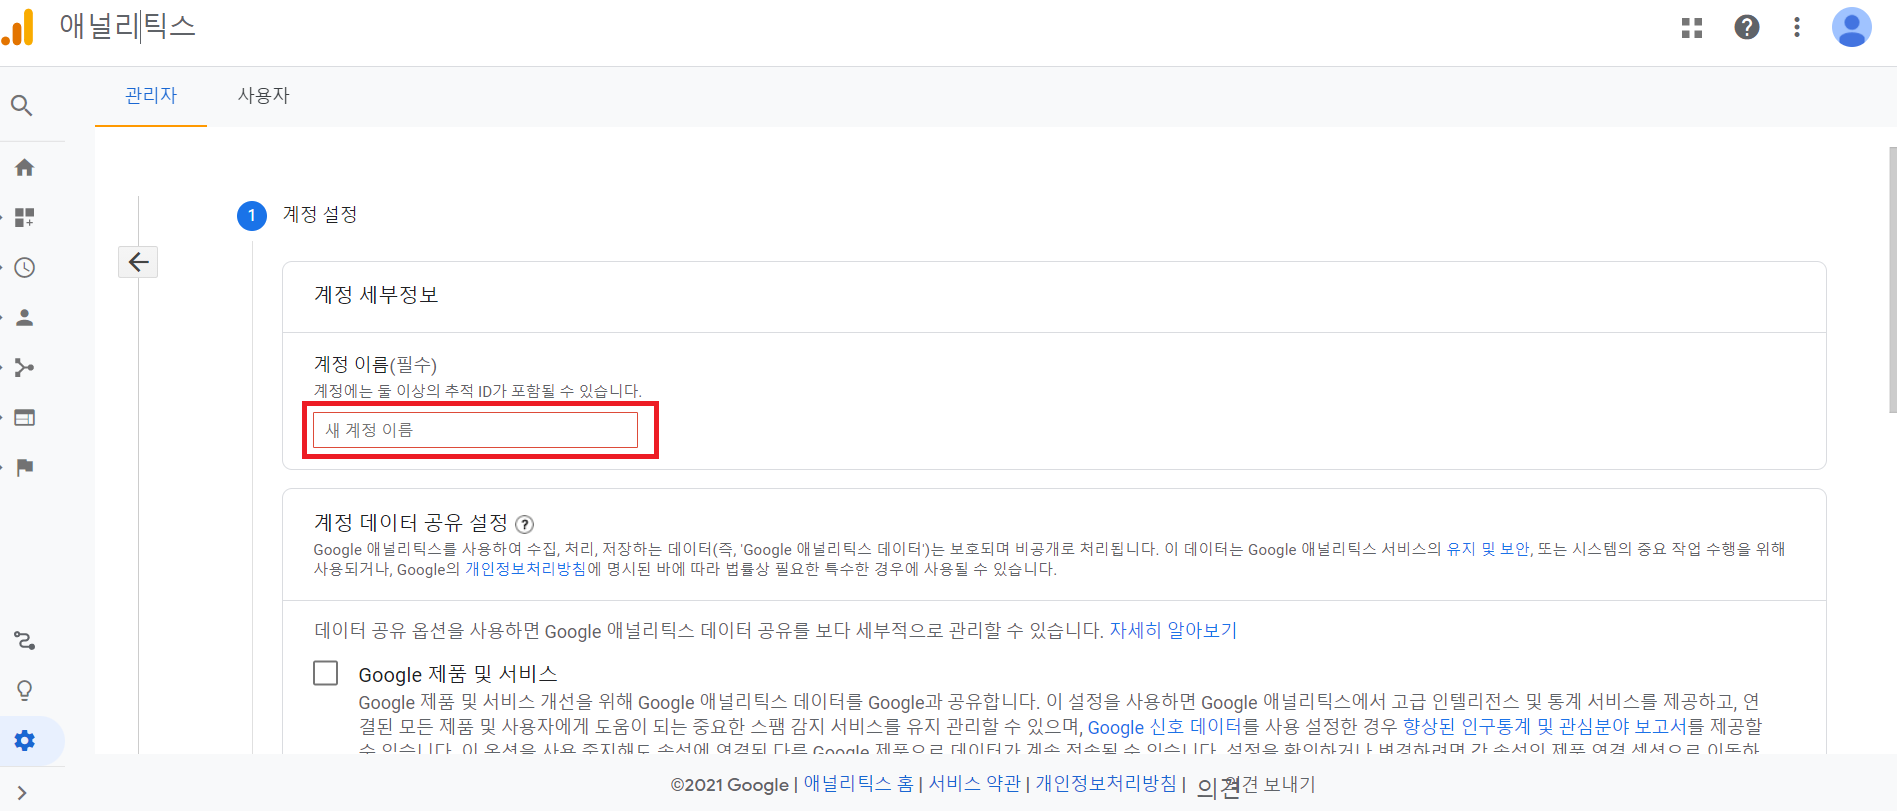Check the Google 제품 및 서비스 checkbox
The image size is (1897, 811).
point(326,673)
